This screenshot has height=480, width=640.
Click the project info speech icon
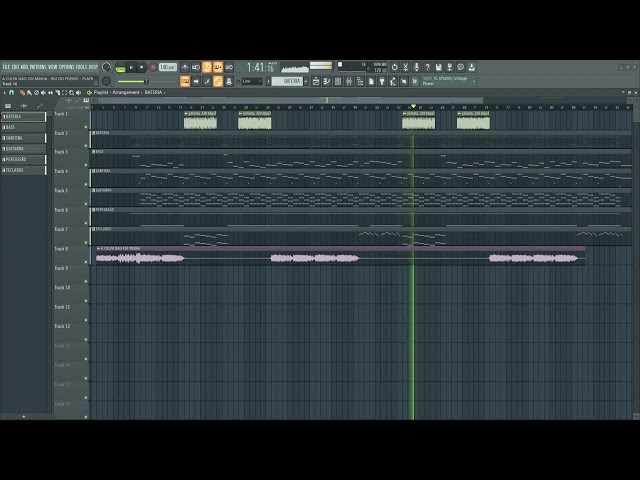coord(461,67)
